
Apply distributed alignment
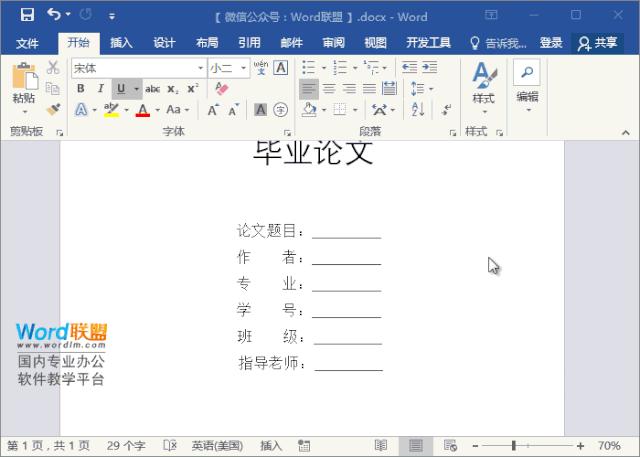389,88
